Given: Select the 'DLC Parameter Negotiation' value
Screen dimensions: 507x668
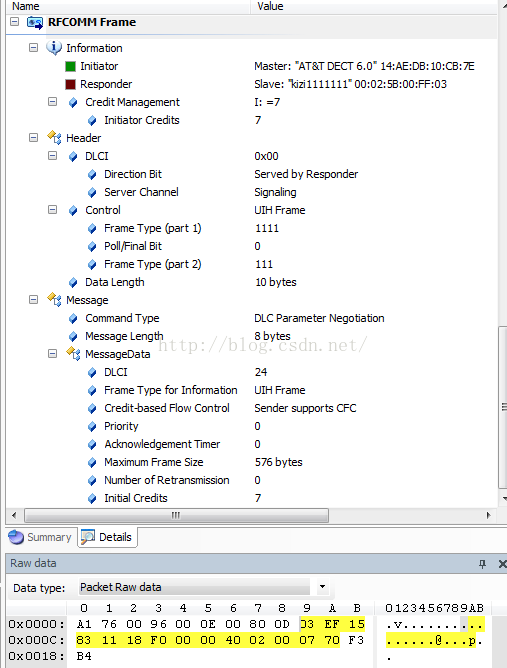Looking at the screenshot, I should coord(319,318).
